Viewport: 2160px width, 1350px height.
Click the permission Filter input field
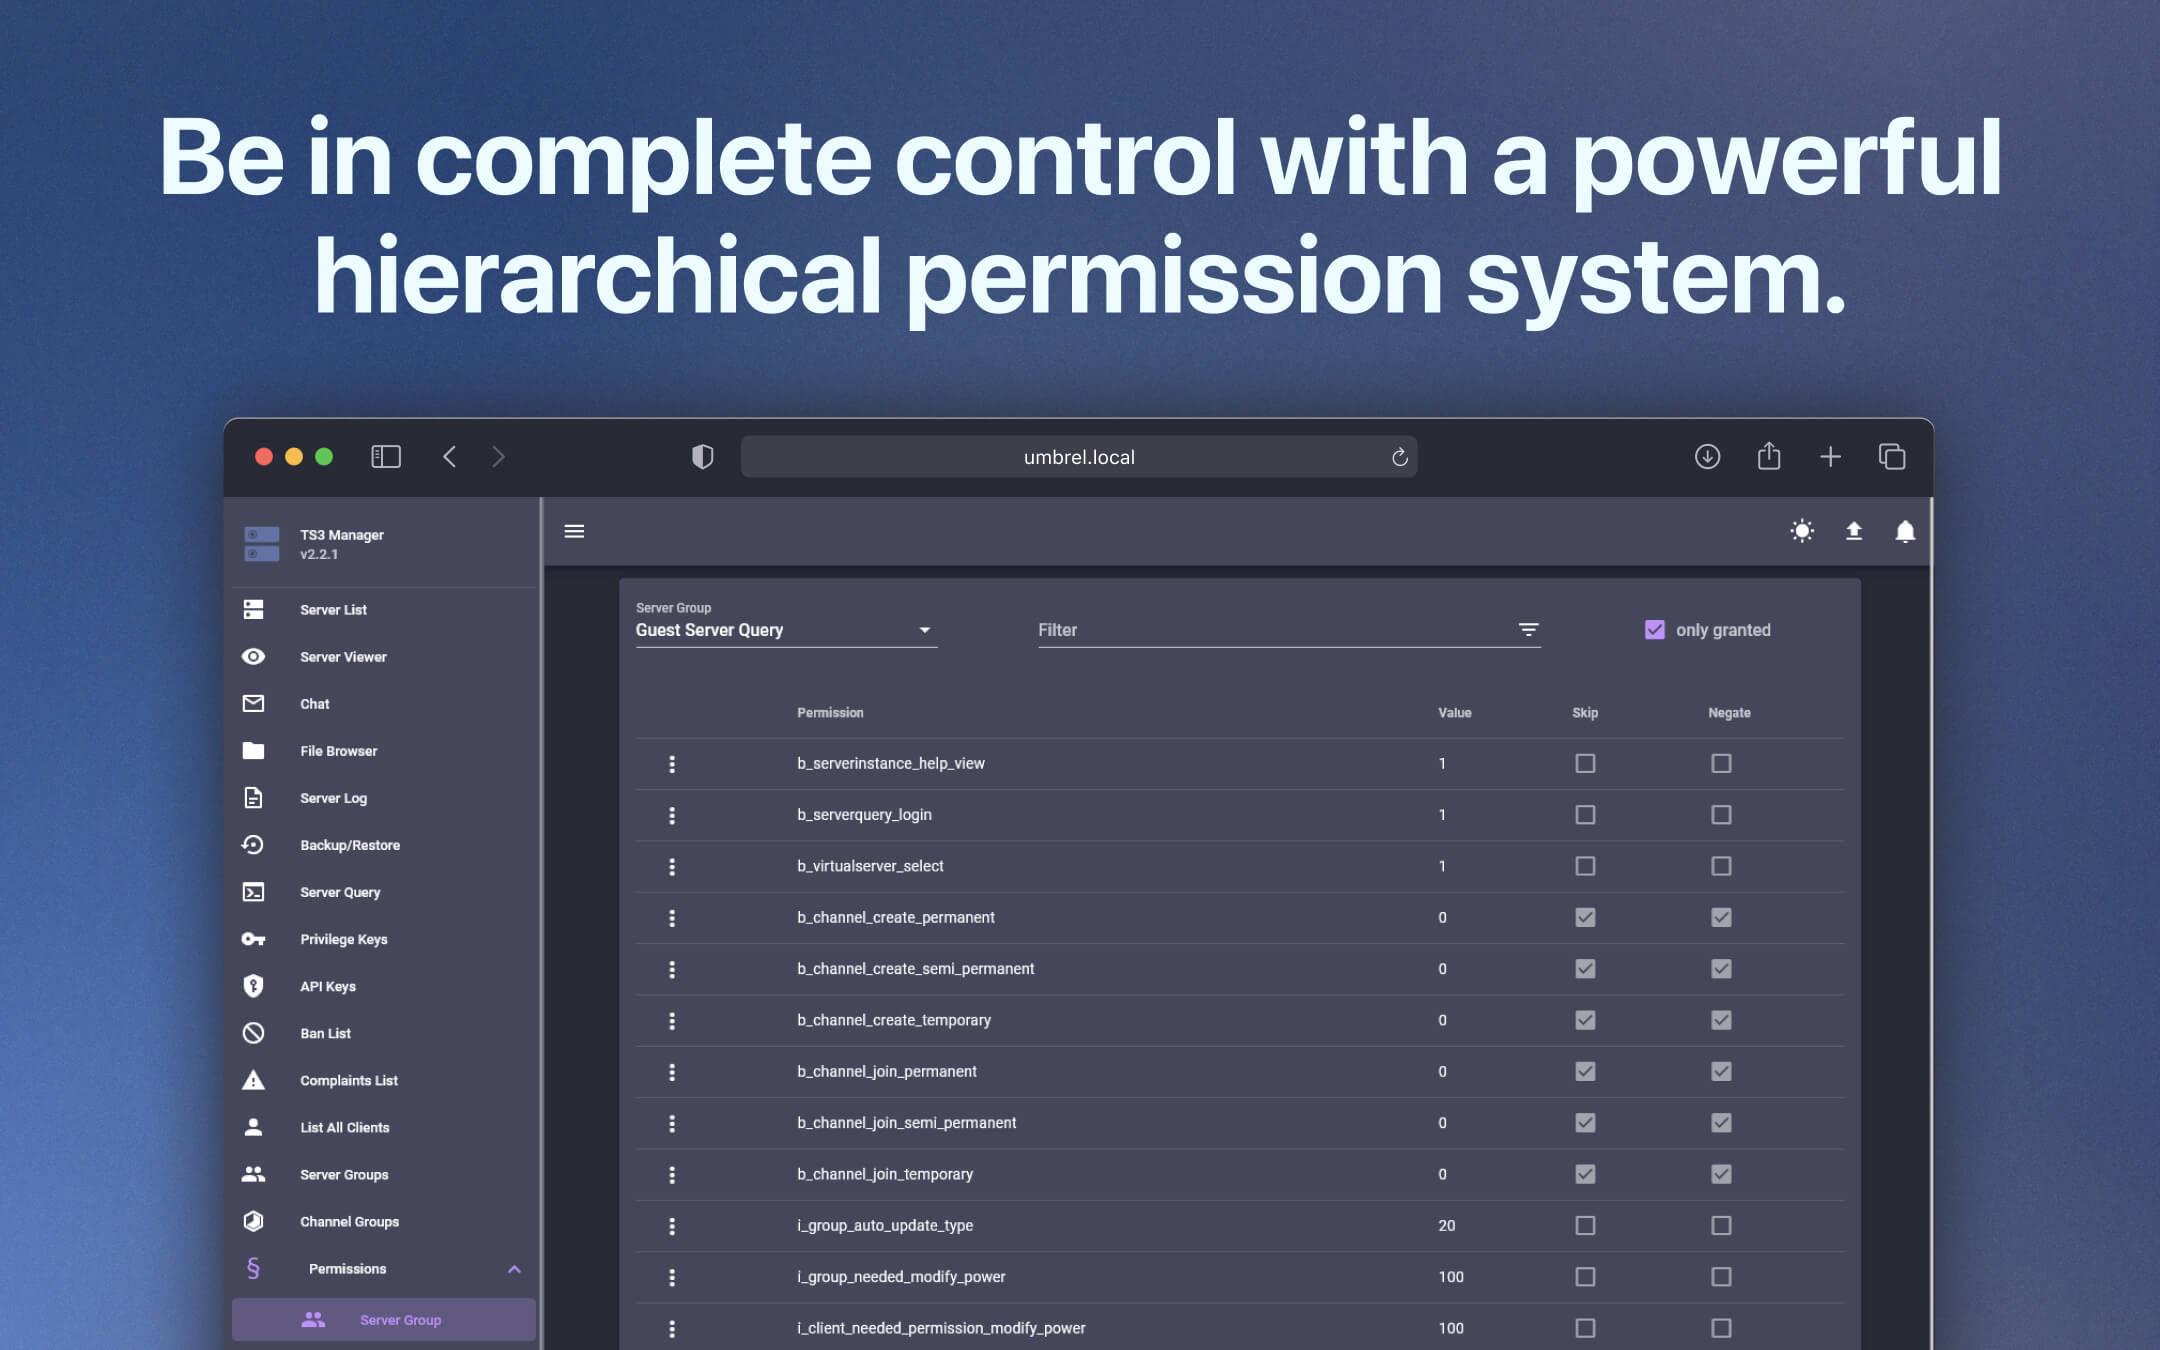pos(1270,630)
